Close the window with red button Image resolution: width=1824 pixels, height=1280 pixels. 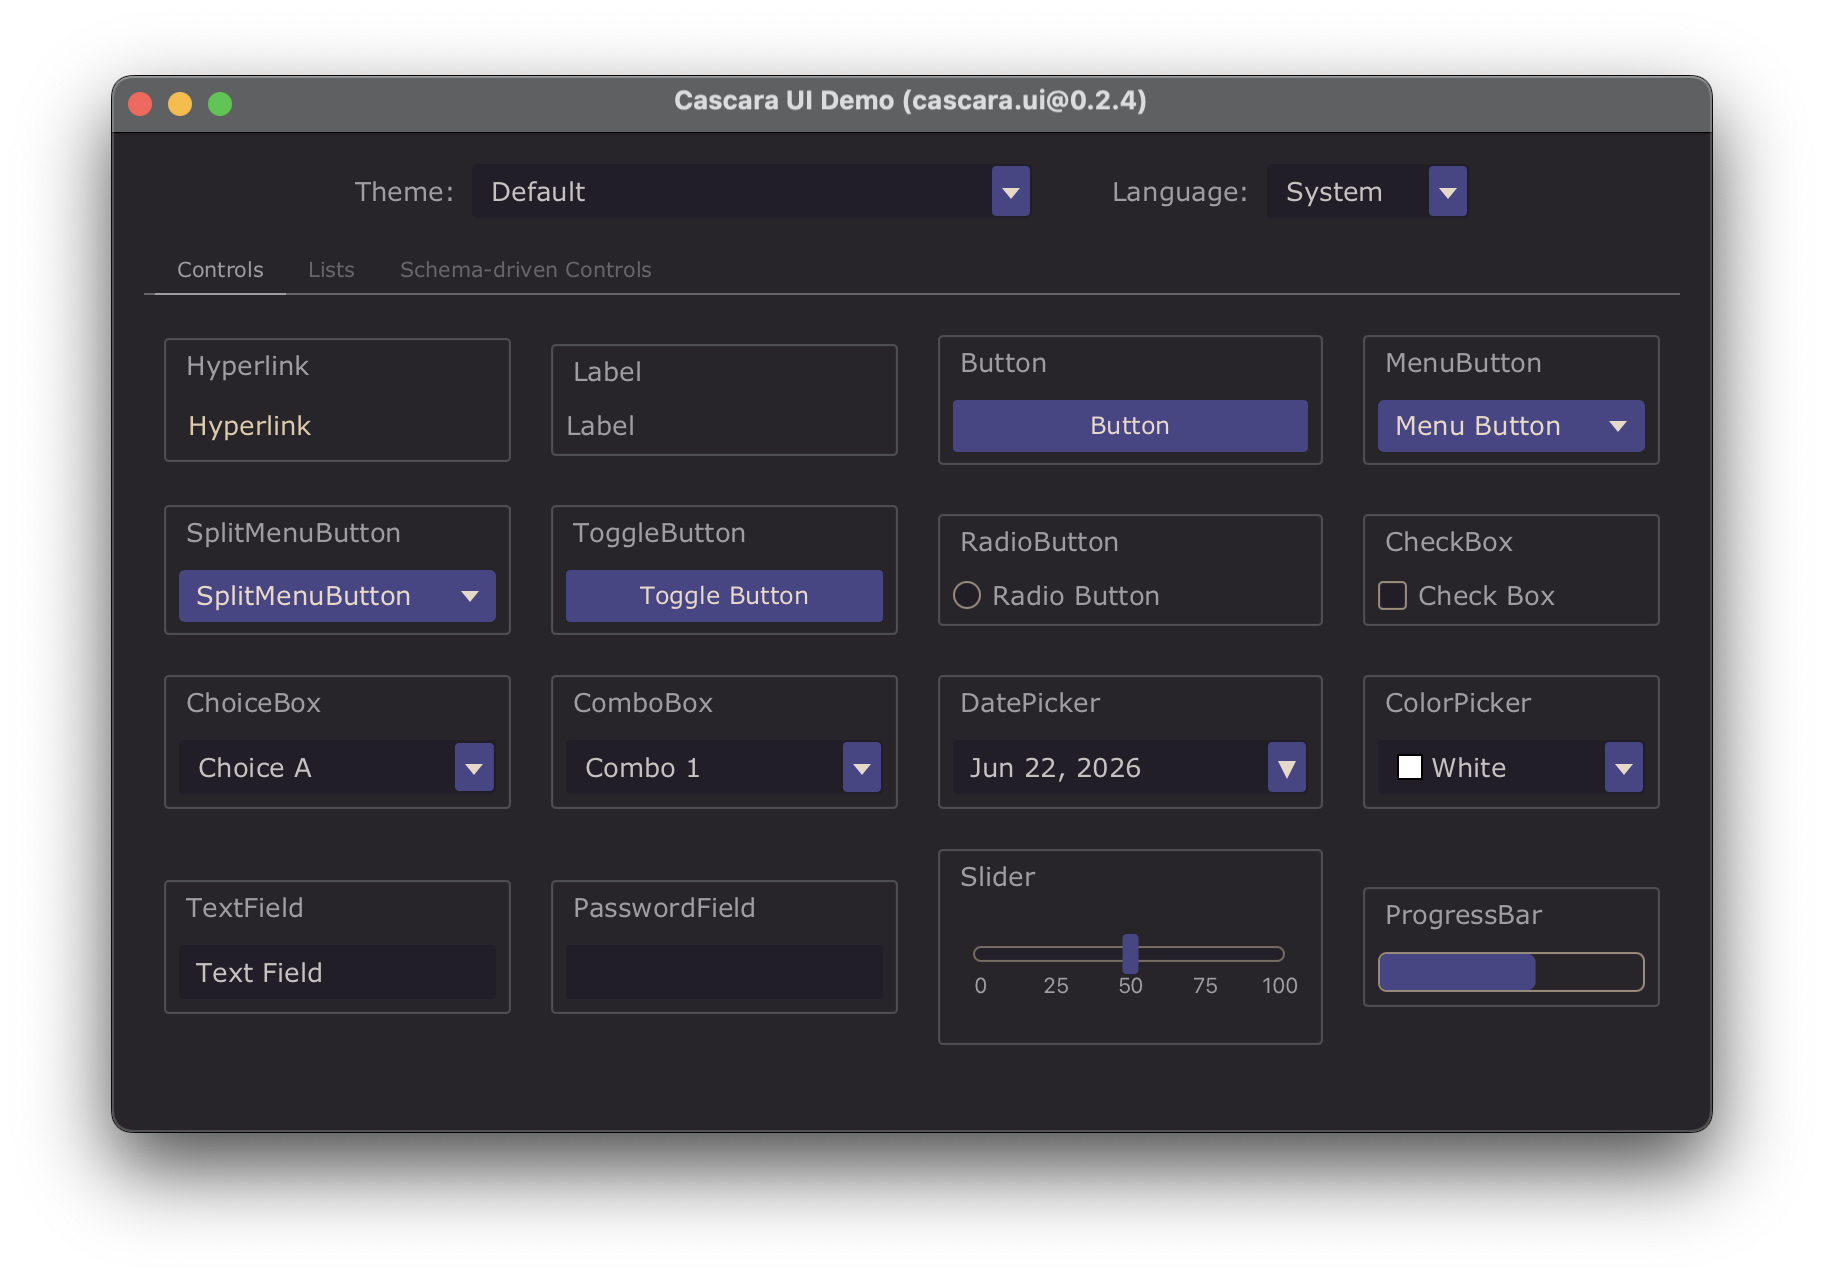click(140, 104)
